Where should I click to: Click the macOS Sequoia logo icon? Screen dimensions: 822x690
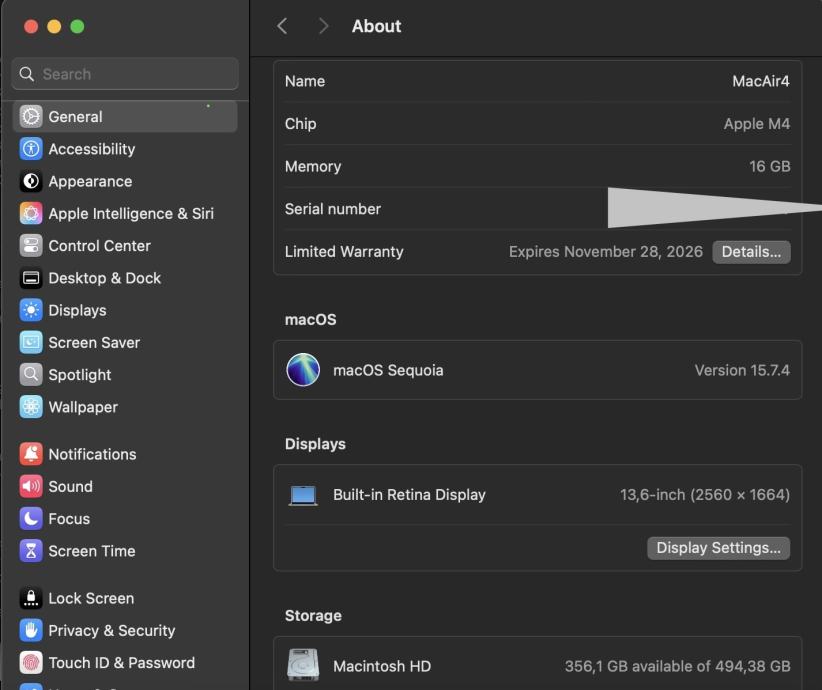303,370
